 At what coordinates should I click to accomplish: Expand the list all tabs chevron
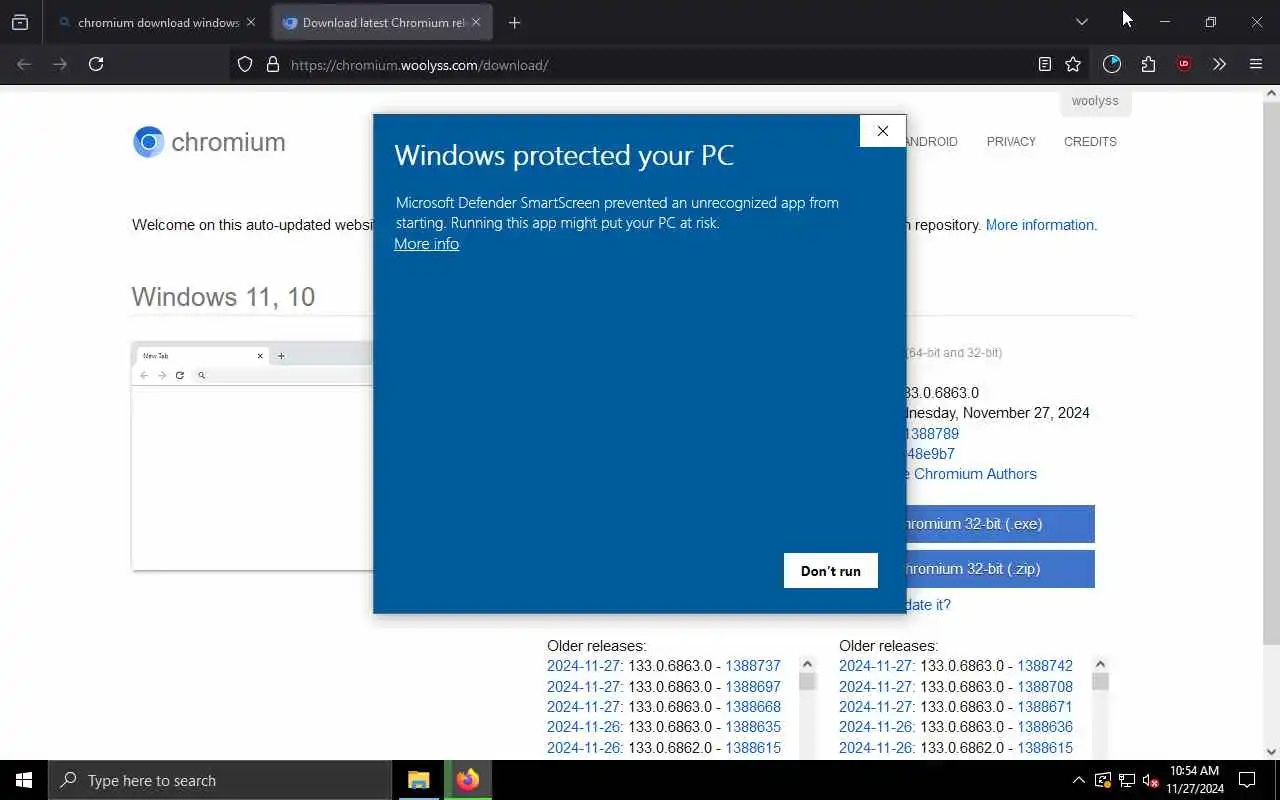point(1081,22)
